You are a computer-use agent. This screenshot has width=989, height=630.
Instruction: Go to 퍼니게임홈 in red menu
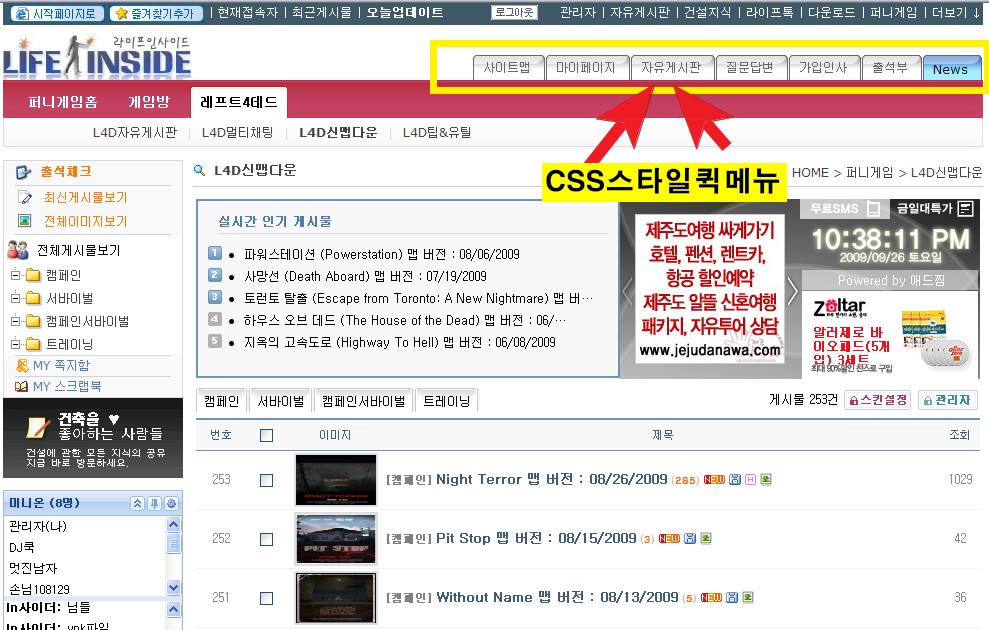[x=62, y=102]
